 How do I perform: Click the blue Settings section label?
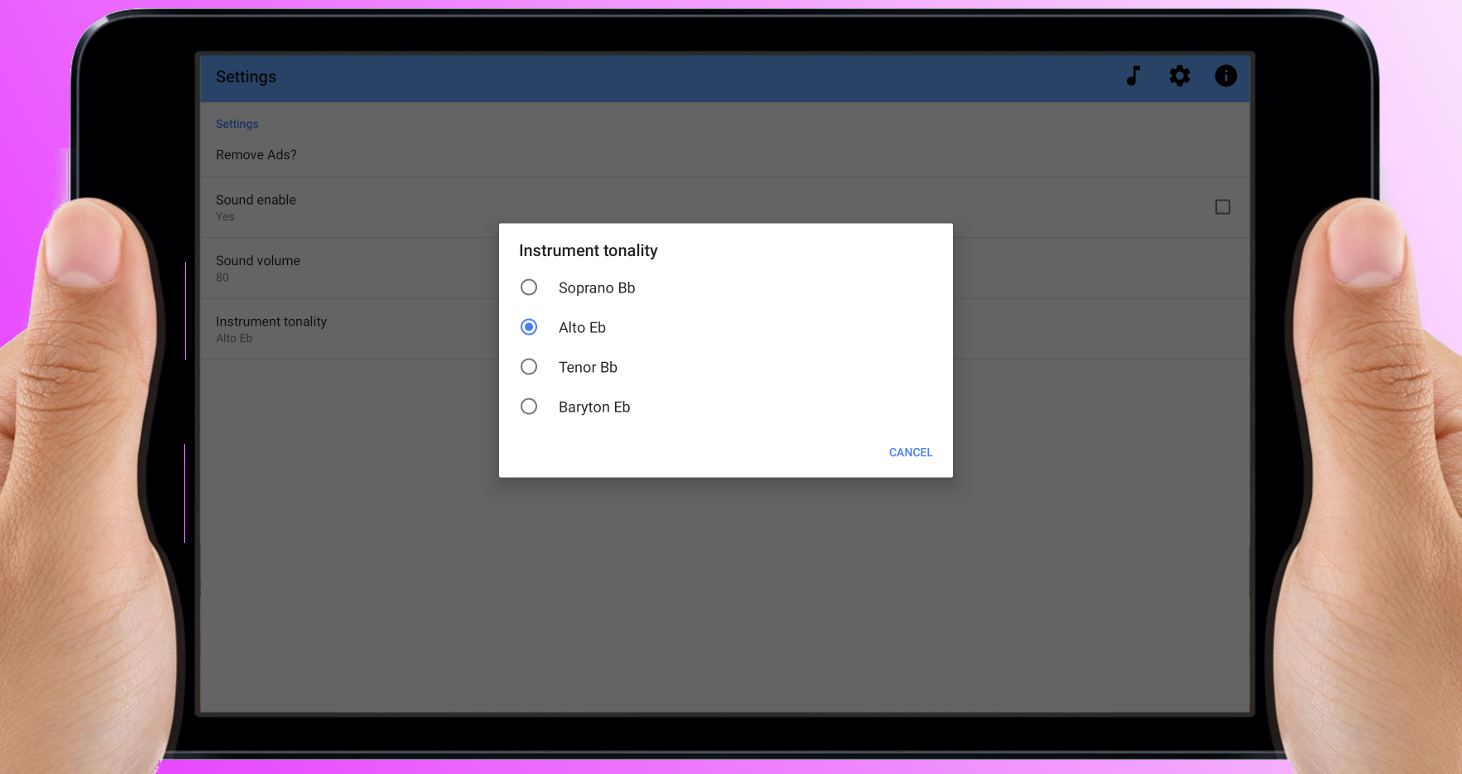tap(237, 124)
